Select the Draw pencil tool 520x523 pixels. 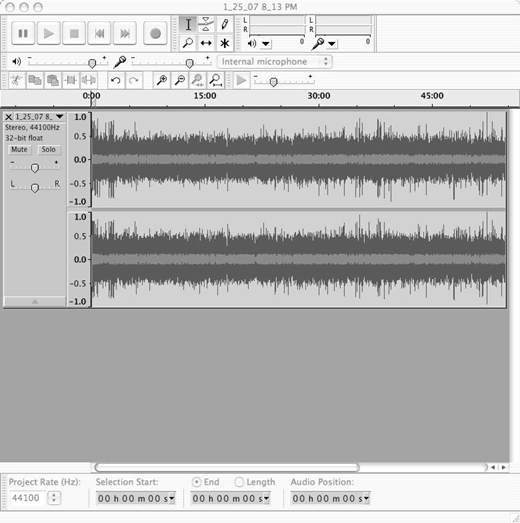click(224, 24)
